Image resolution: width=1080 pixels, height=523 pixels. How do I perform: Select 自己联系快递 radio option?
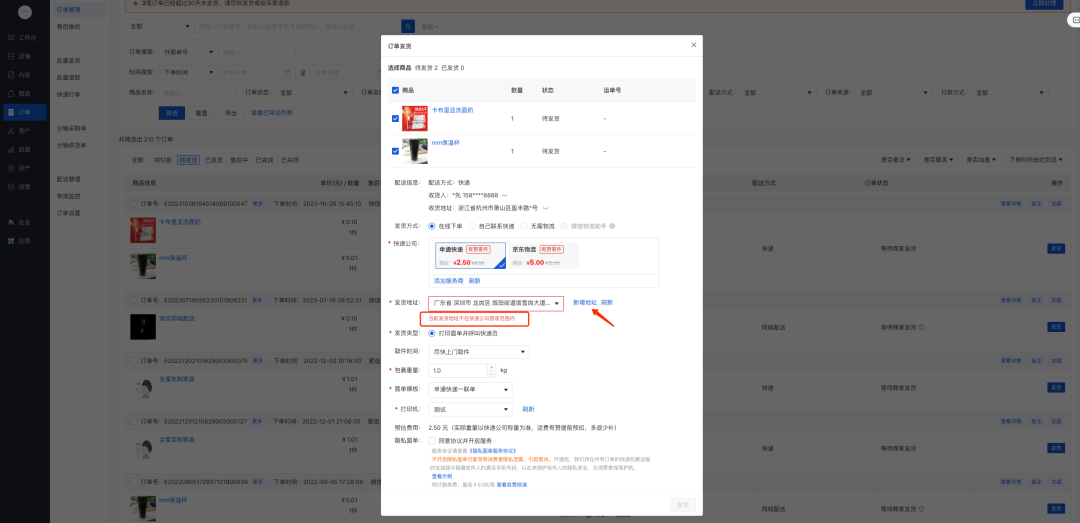click(x=472, y=226)
